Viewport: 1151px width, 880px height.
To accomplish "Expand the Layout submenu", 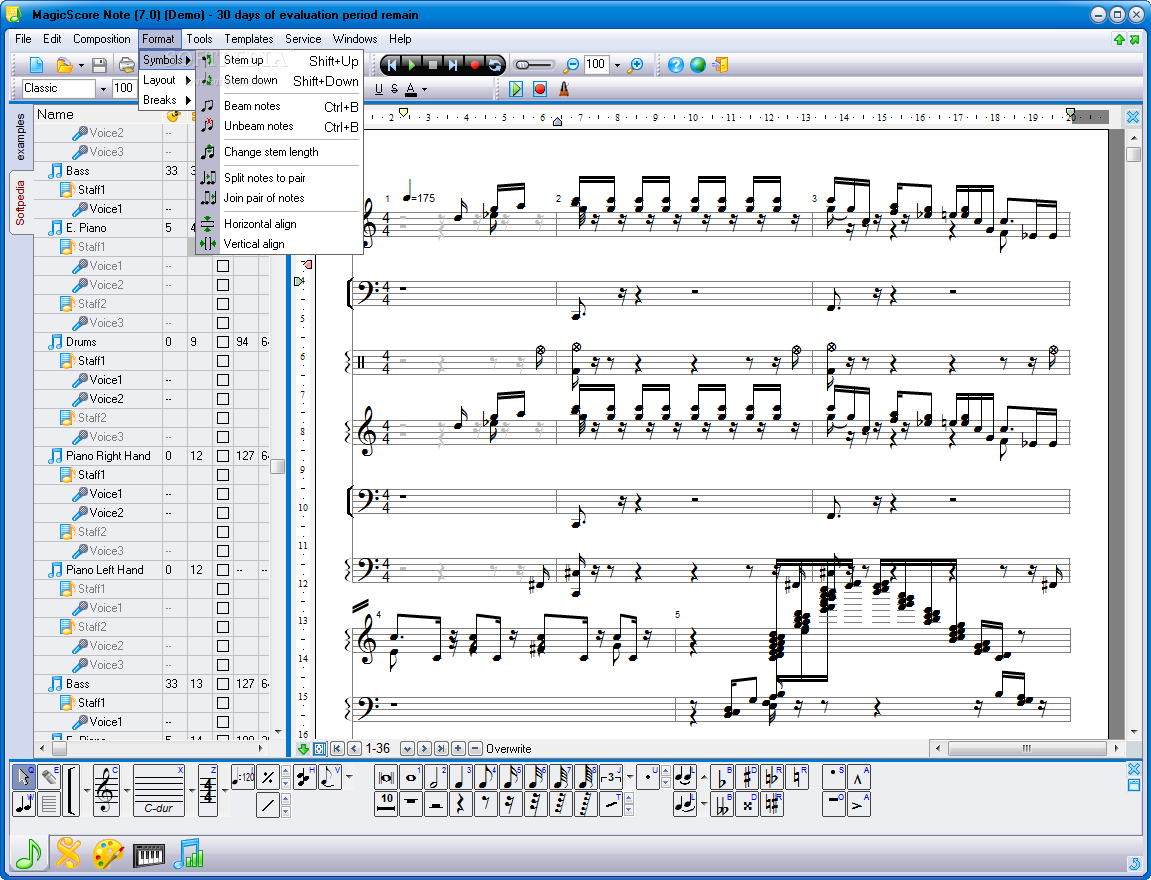I will (167, 80).
